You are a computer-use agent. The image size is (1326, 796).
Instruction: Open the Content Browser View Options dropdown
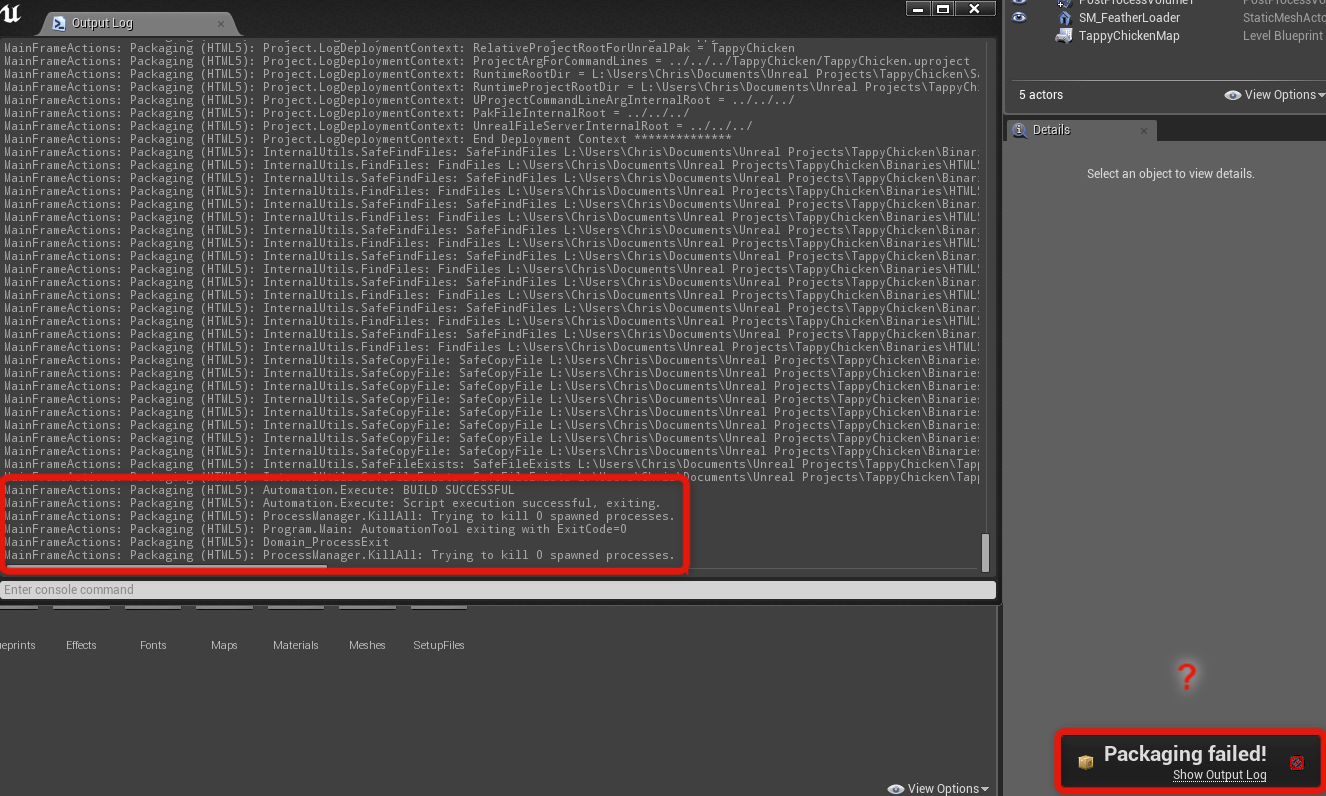tap(938, 789)
